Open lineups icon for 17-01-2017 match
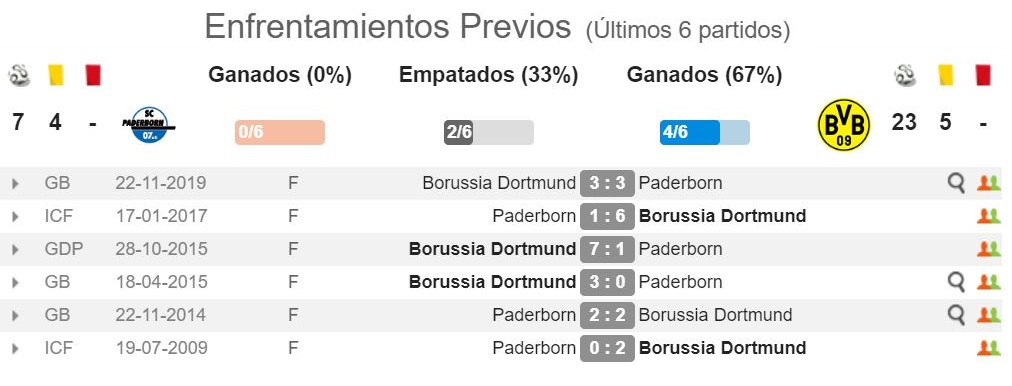The width and height of the screenshot is (1012, 386). coord(988,216)
